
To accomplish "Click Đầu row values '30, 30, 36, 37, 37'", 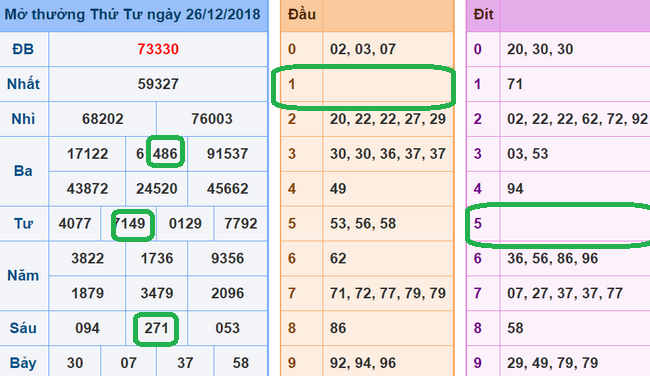I will pyautogui.click(x=388, y=154).
